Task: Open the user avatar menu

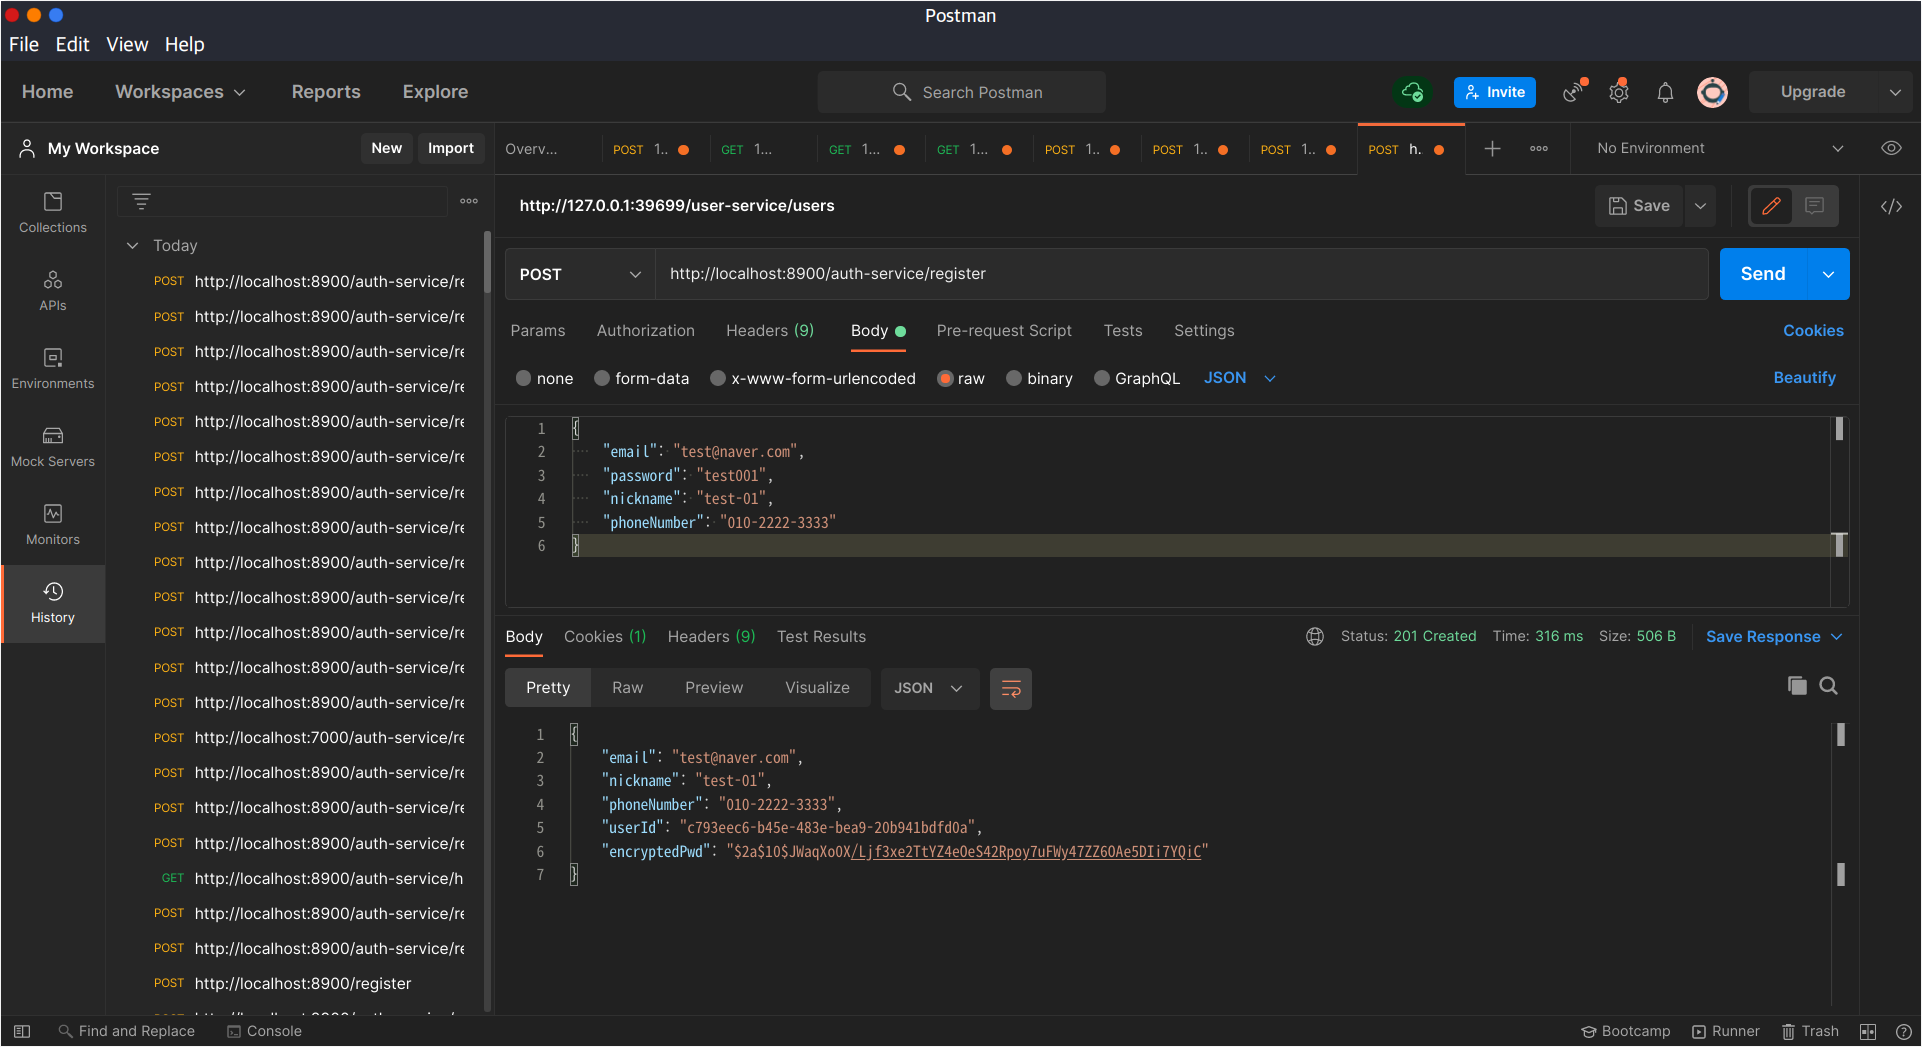Action: [x=1712, y=92]
